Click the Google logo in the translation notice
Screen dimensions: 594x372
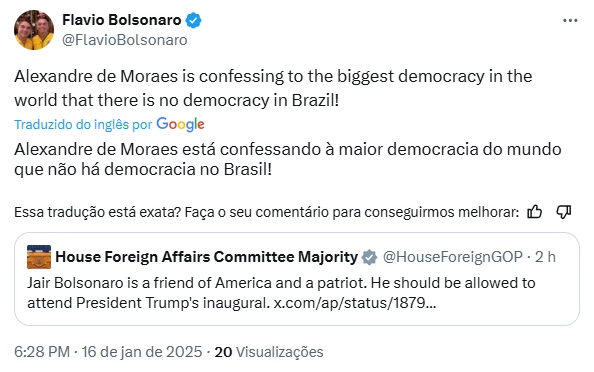click(180, 124)
